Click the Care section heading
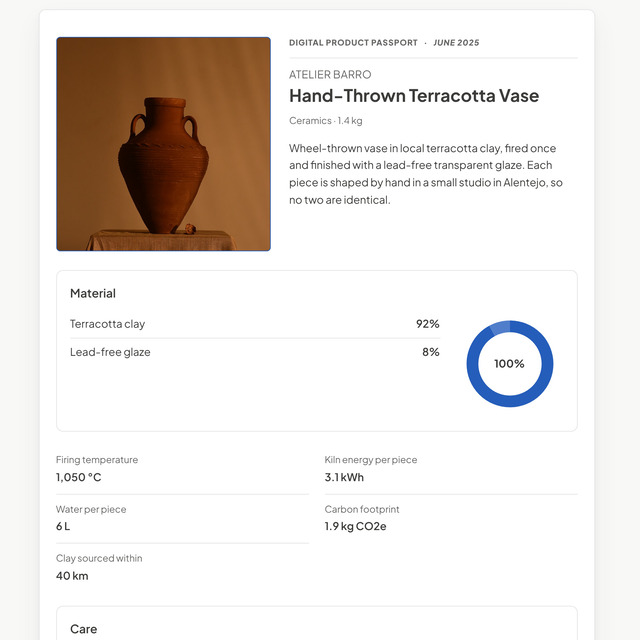 (x=84, y=629)
